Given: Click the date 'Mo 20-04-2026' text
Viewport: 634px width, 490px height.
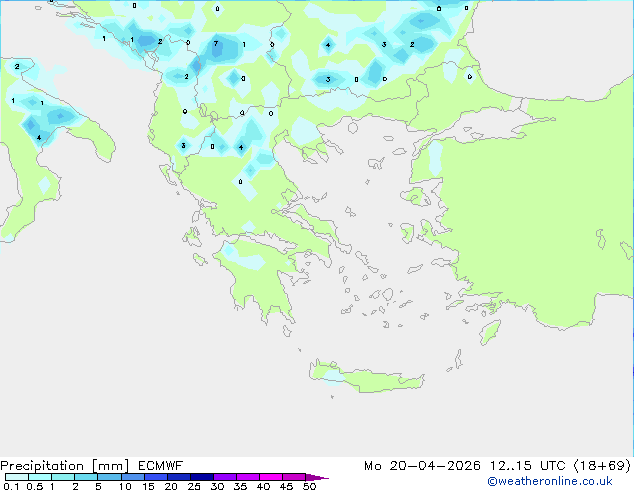Looking at the screenshot, I should tap(422, 466).
